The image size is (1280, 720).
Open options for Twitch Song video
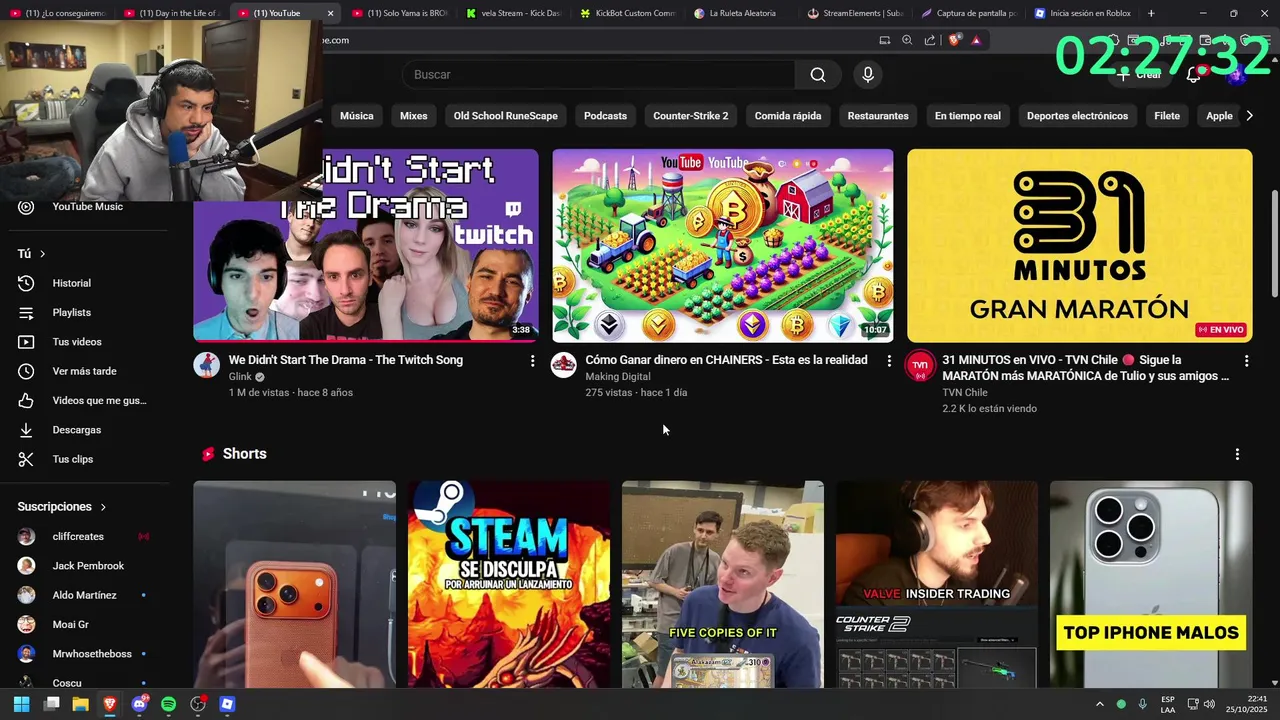(532, 361)
